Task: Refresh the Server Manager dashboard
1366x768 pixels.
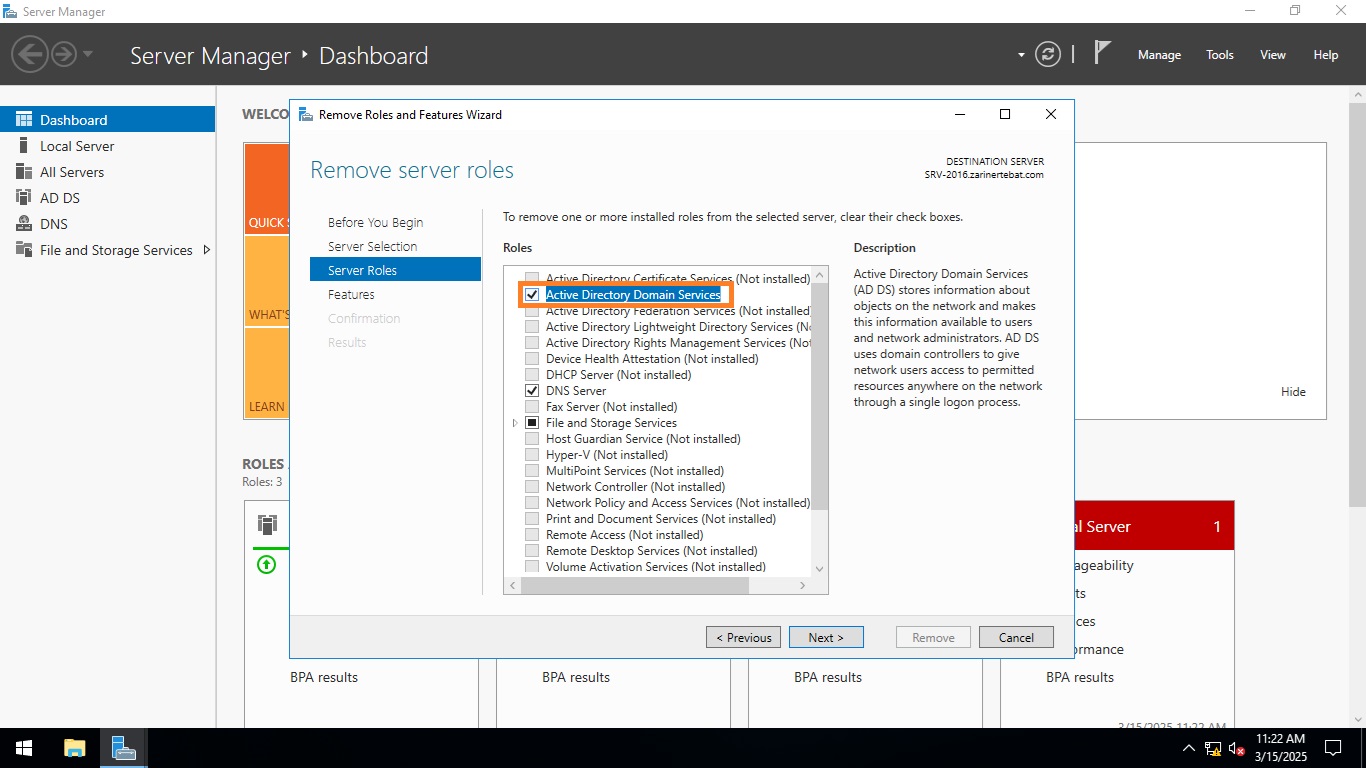Action: pos(1048,54)
